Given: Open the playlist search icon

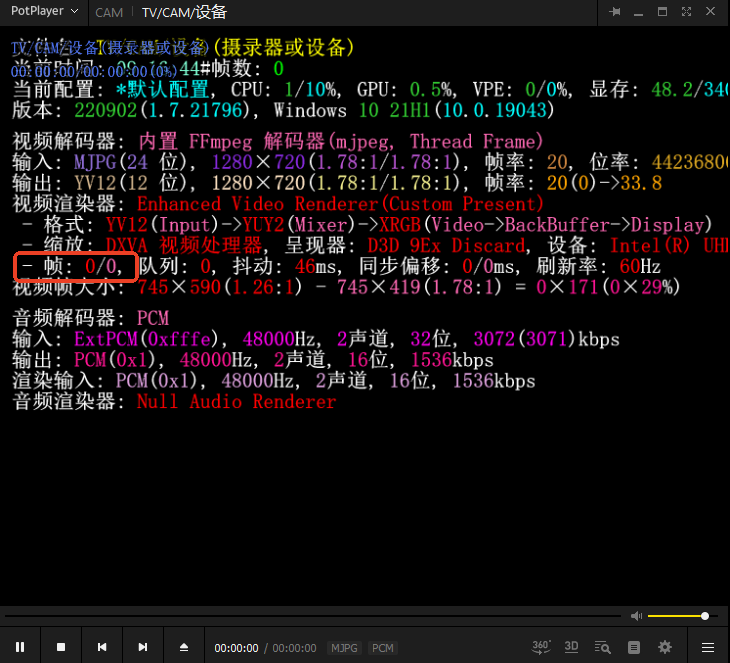Looking at the screenshot, I should [604, 647].
